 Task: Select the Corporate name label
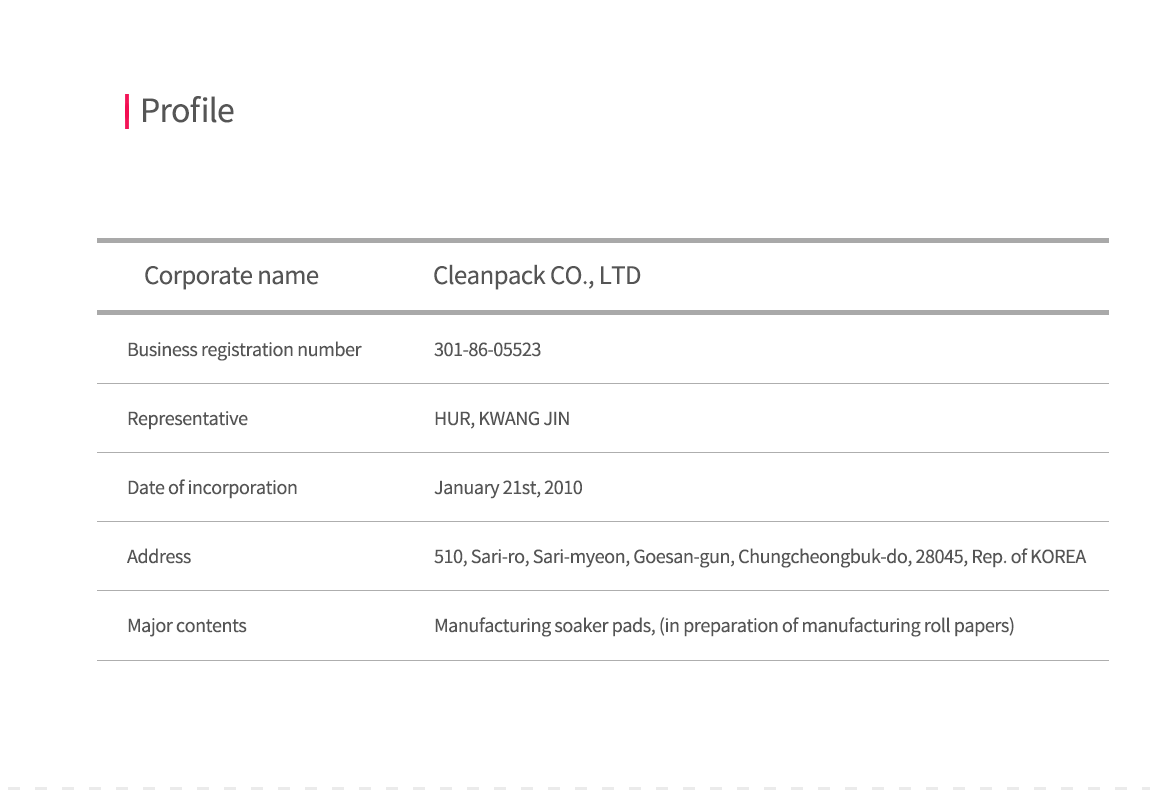pos(231,276)
